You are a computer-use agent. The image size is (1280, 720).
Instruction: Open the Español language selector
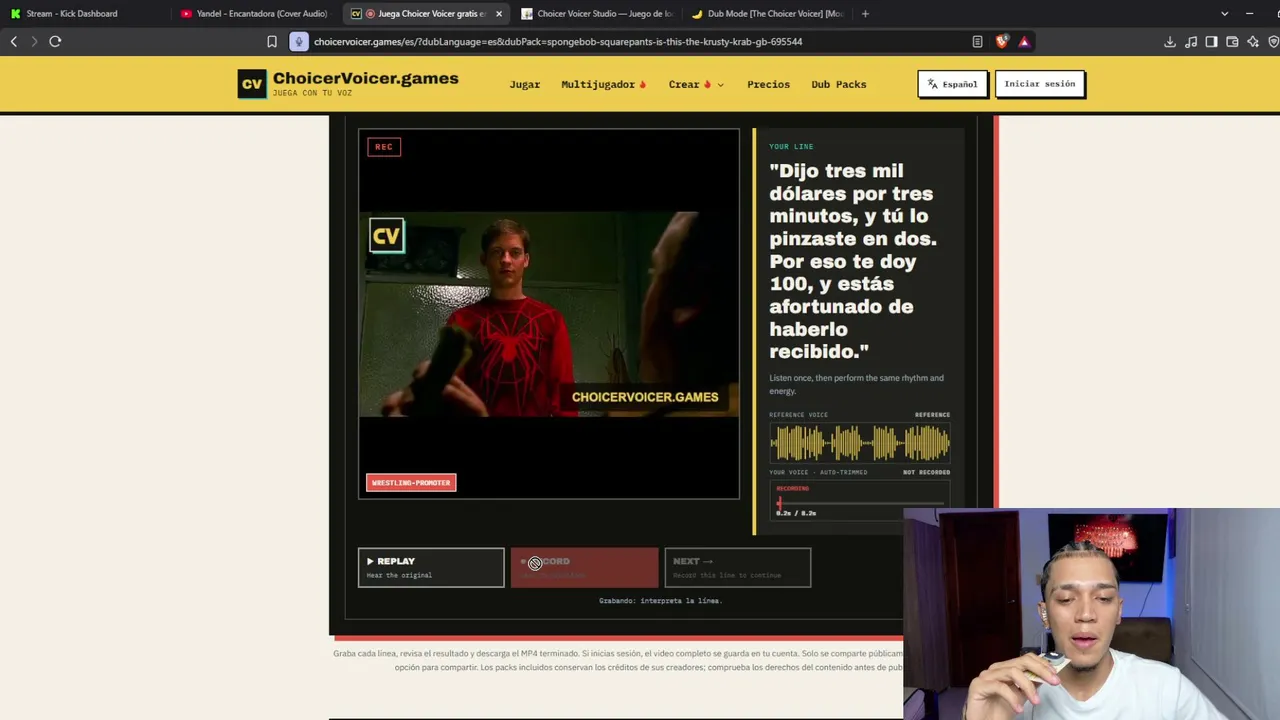click(x=953, y=84)
